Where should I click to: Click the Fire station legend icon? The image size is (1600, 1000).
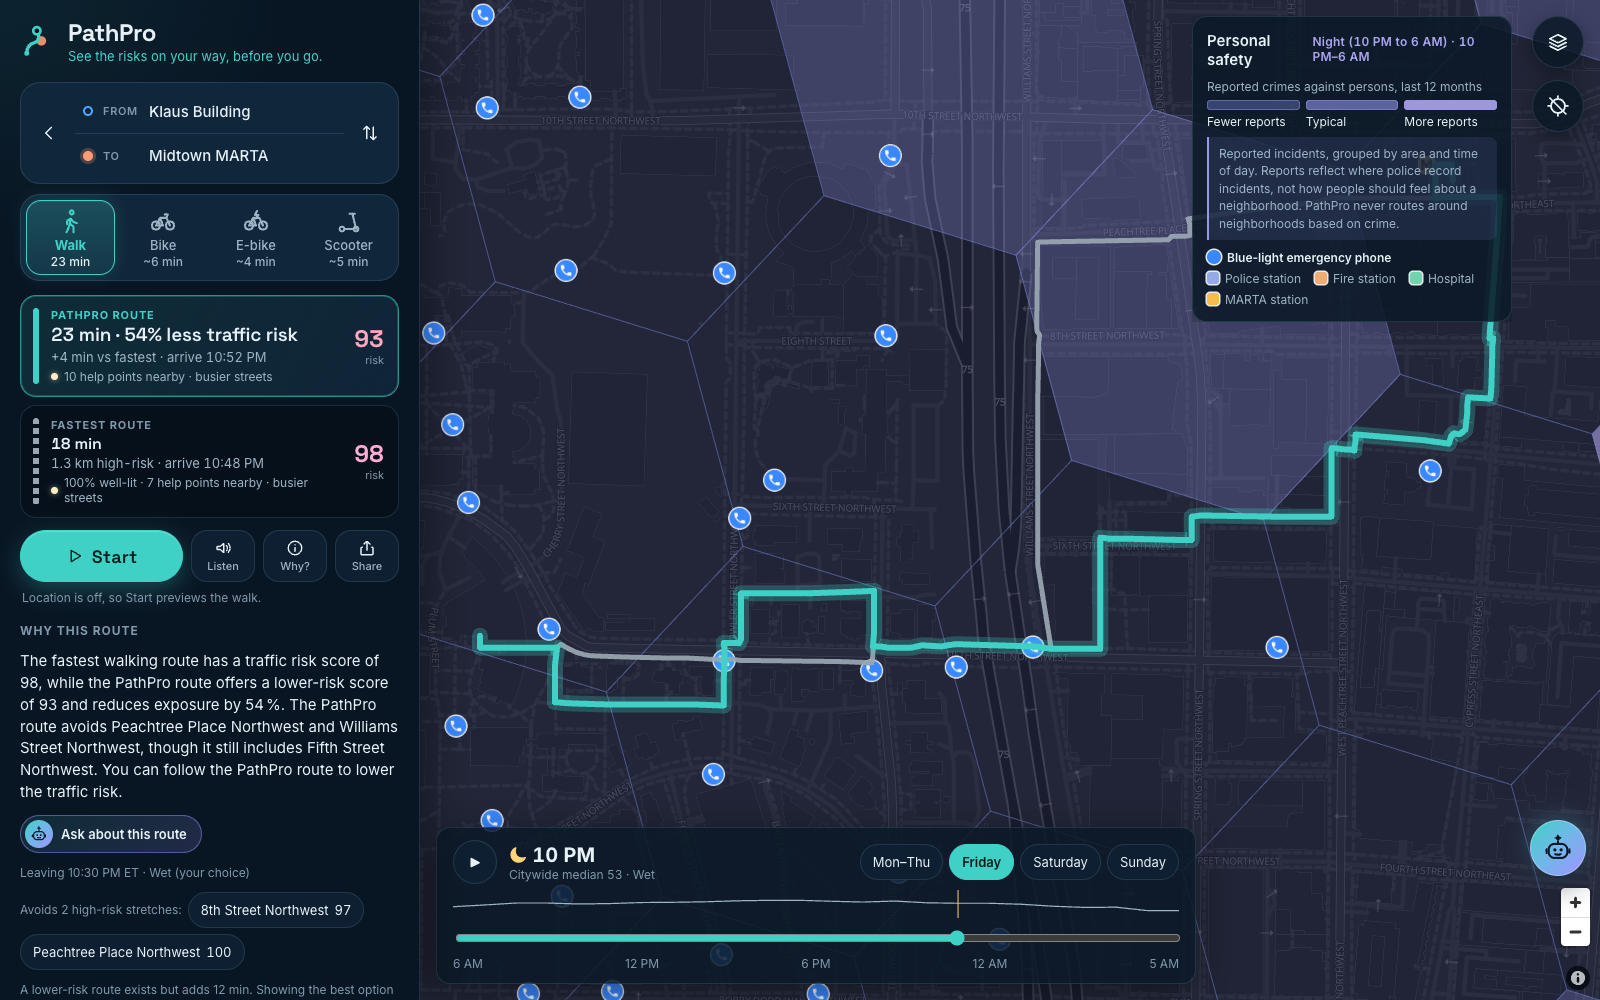[x=1321, y=279]
